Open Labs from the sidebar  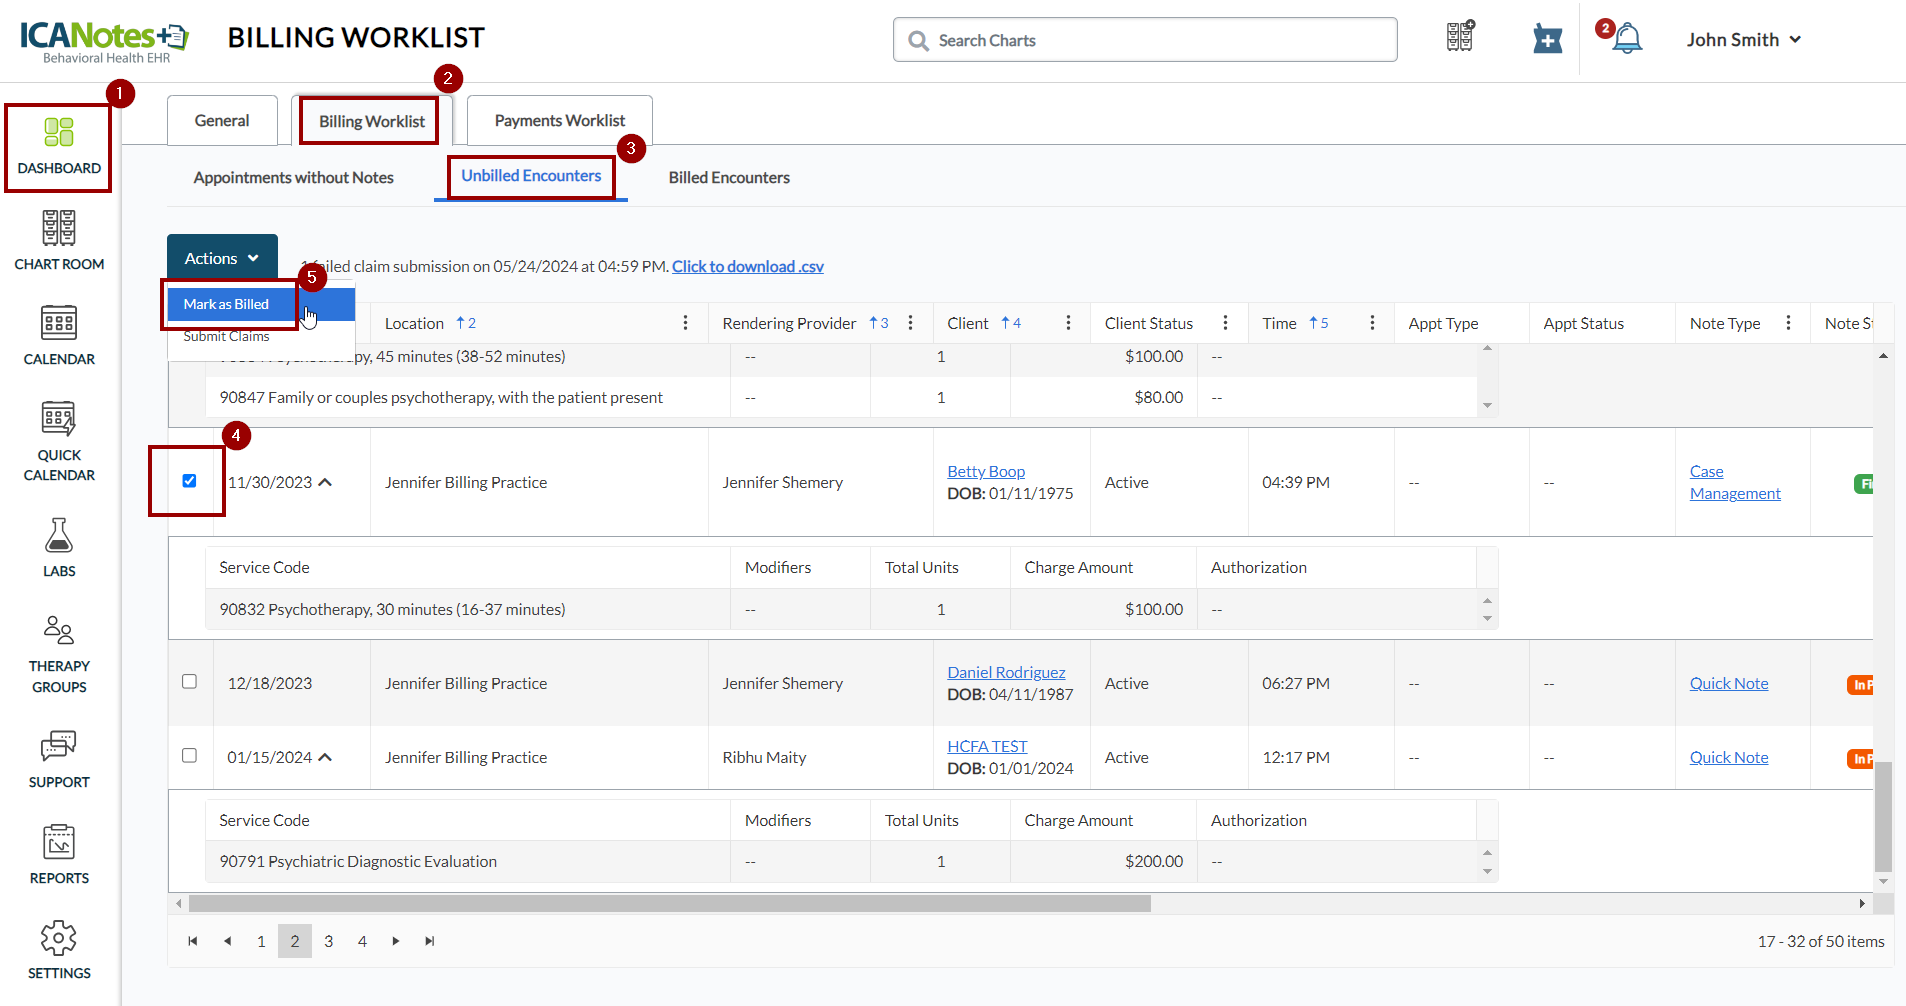pyautogui.click(x=59, y=547)
